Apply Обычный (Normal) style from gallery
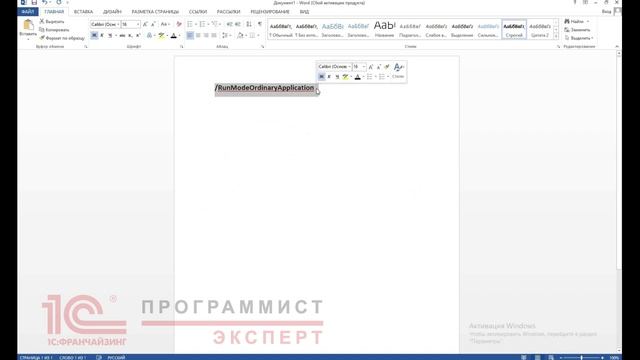 (x=280, y=30)
